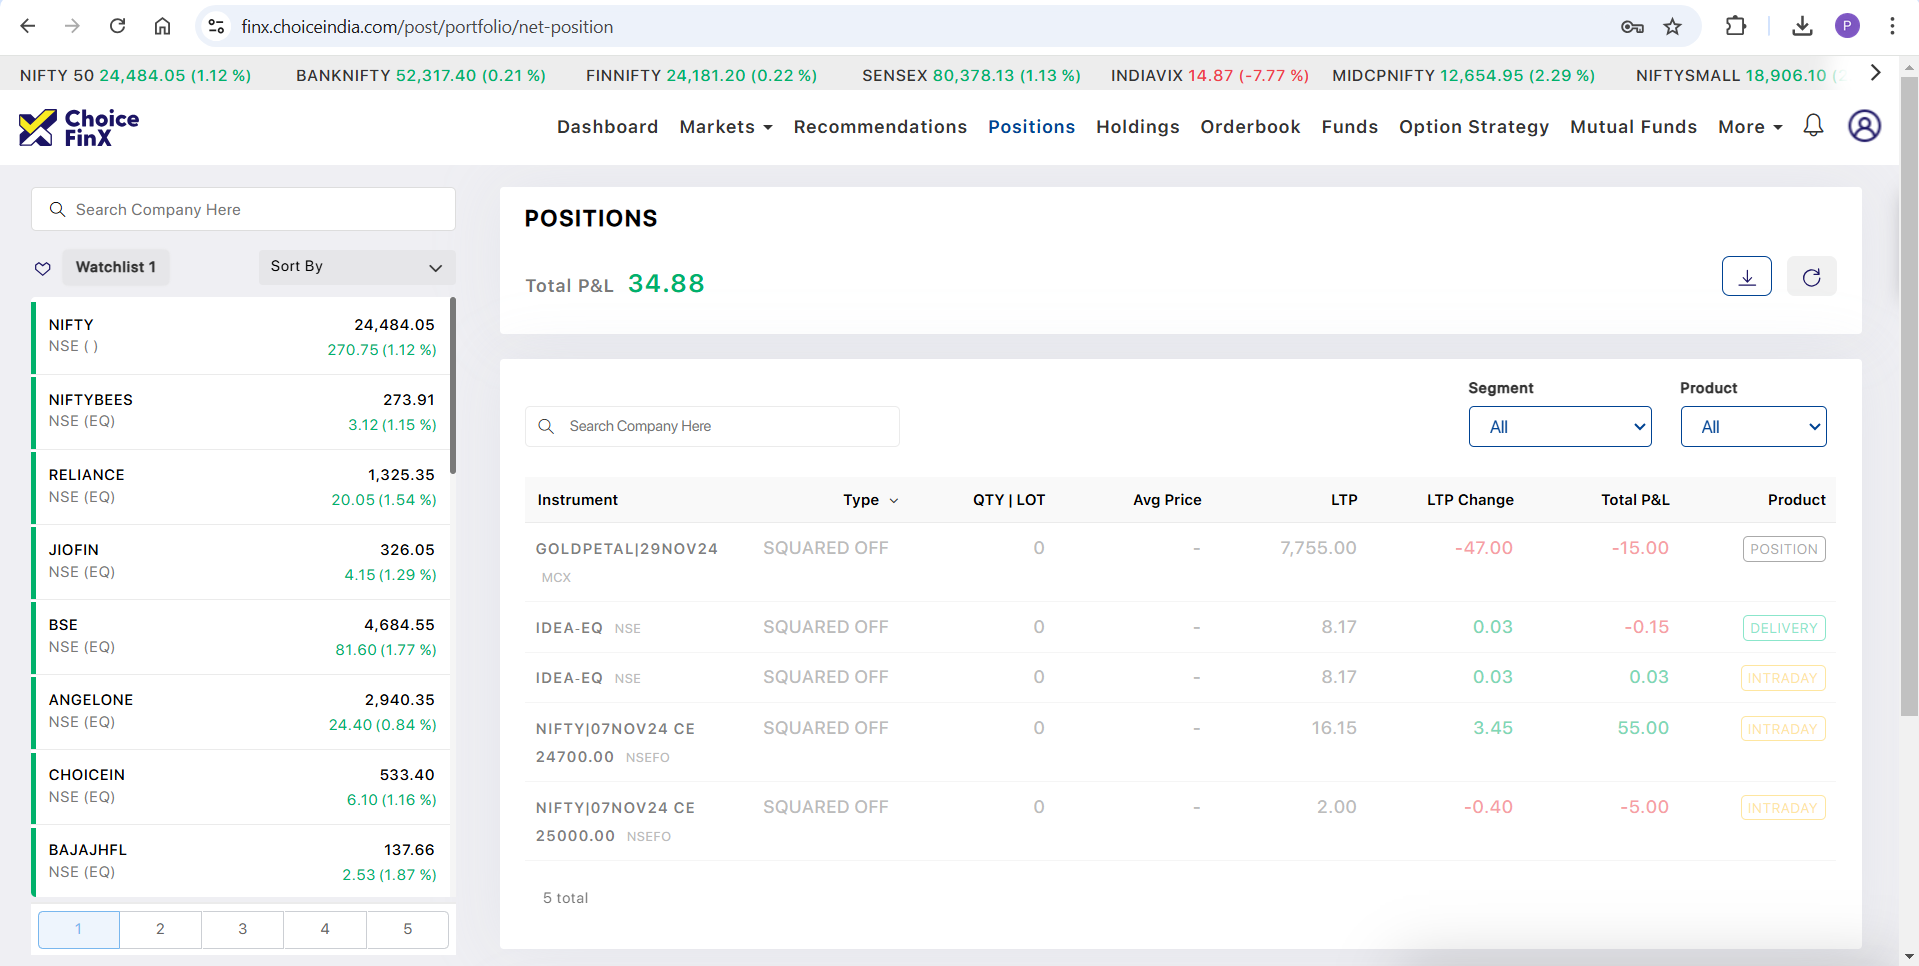
Task: Click the Choice FinX logo
Action: coord(79,128)
